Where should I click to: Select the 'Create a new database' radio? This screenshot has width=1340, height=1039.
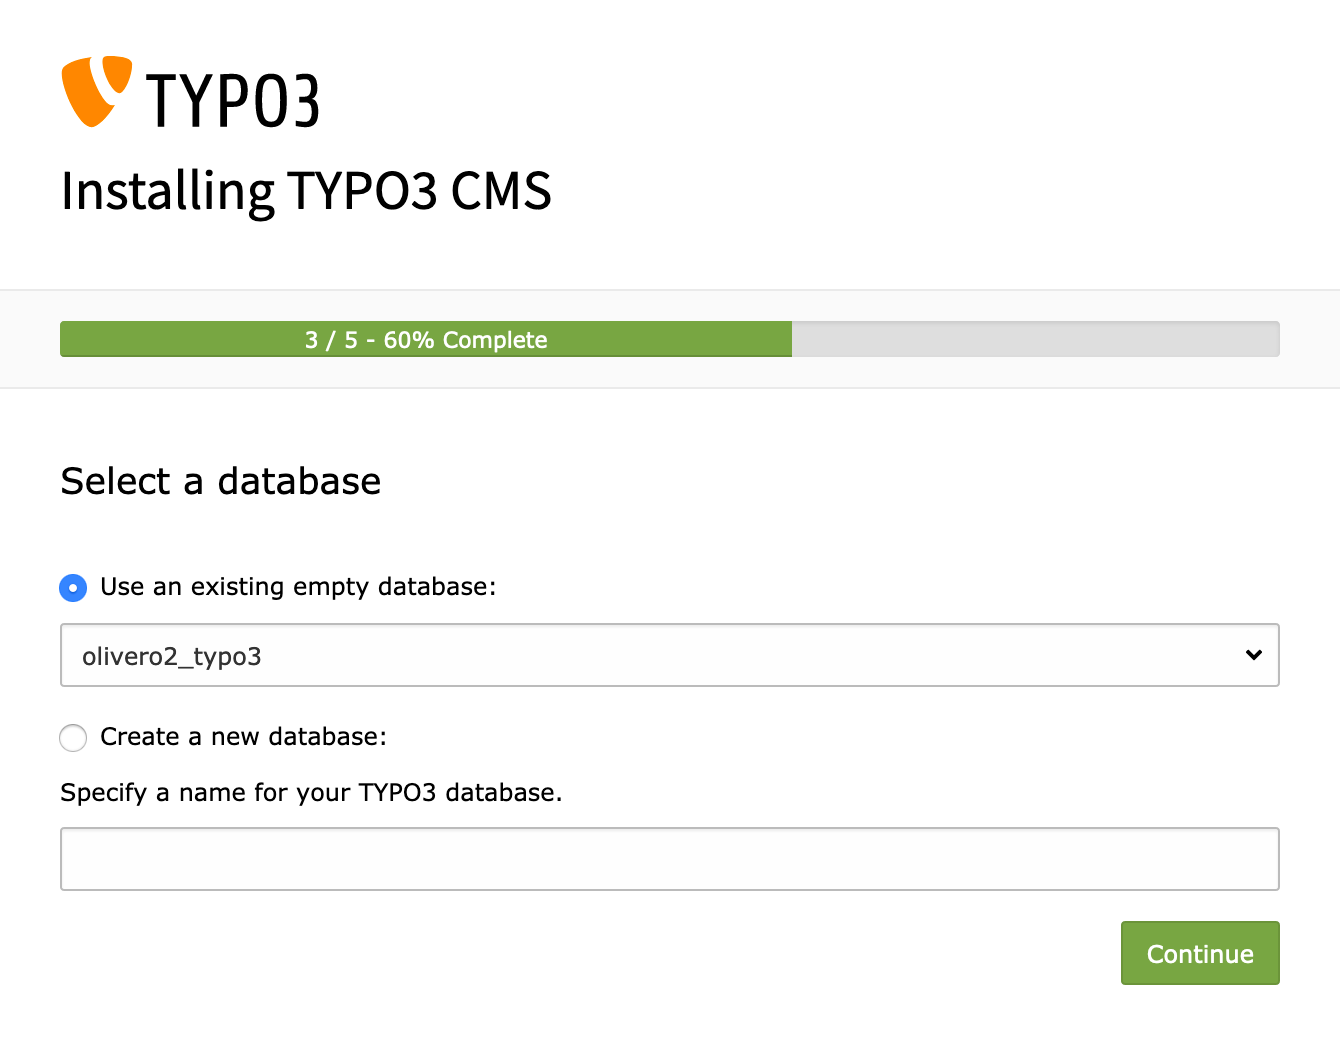point(73,738)
